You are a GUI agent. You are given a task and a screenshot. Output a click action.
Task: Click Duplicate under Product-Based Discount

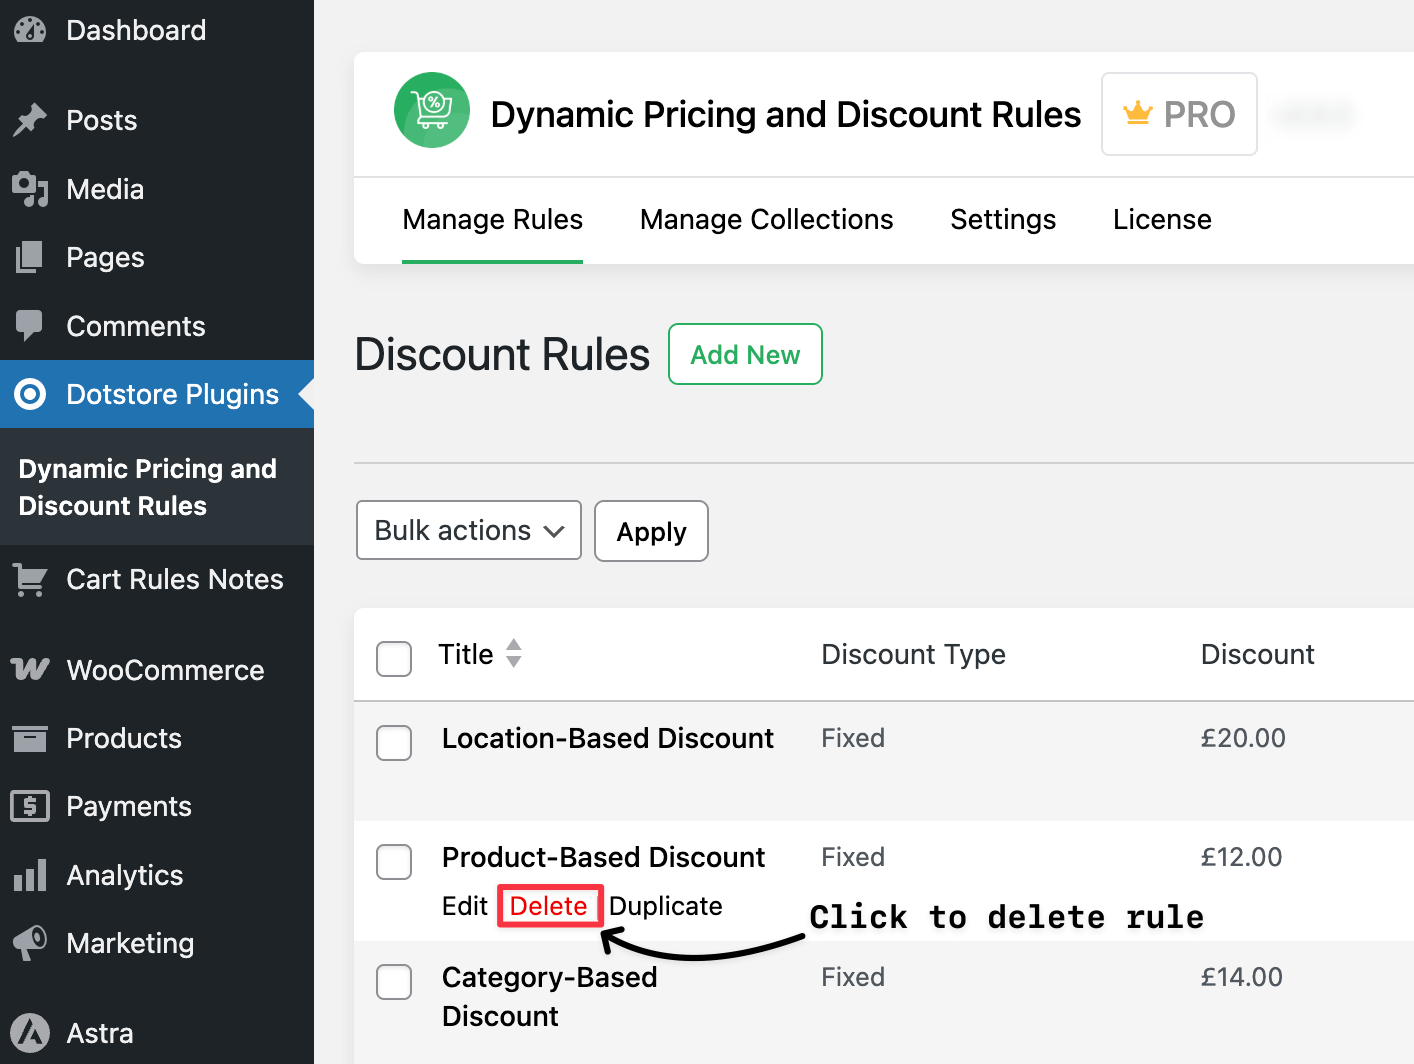[x=666, y=906]
